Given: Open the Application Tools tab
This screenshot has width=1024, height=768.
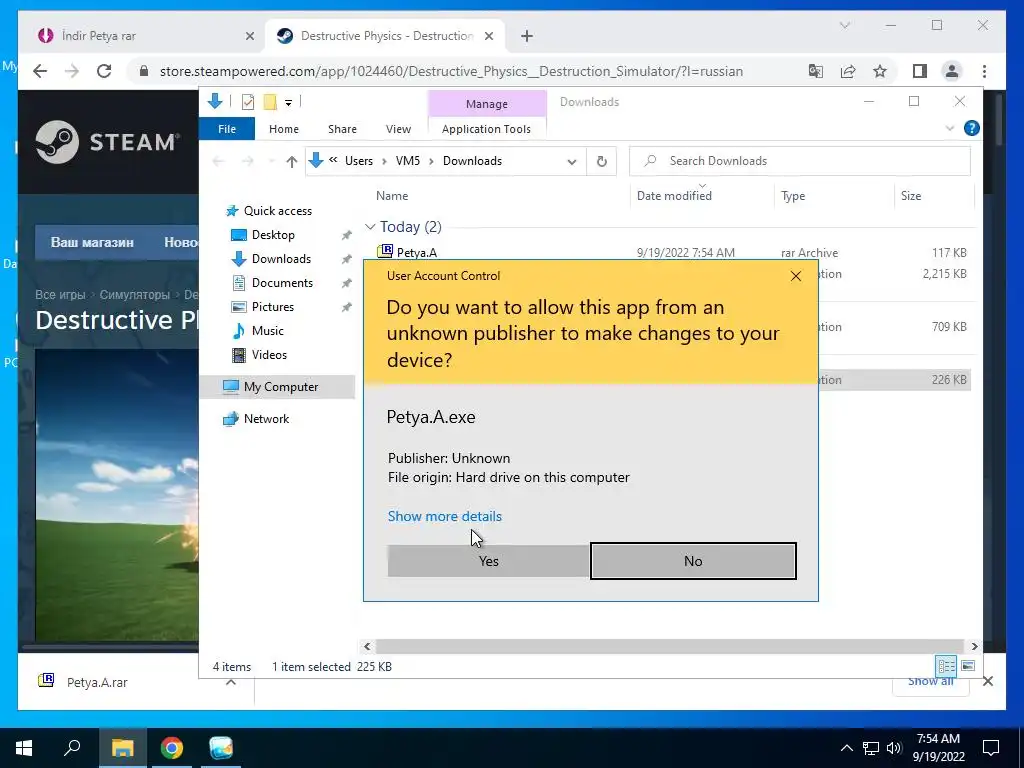Looking at the screenshot, I should tap(486, 129).
